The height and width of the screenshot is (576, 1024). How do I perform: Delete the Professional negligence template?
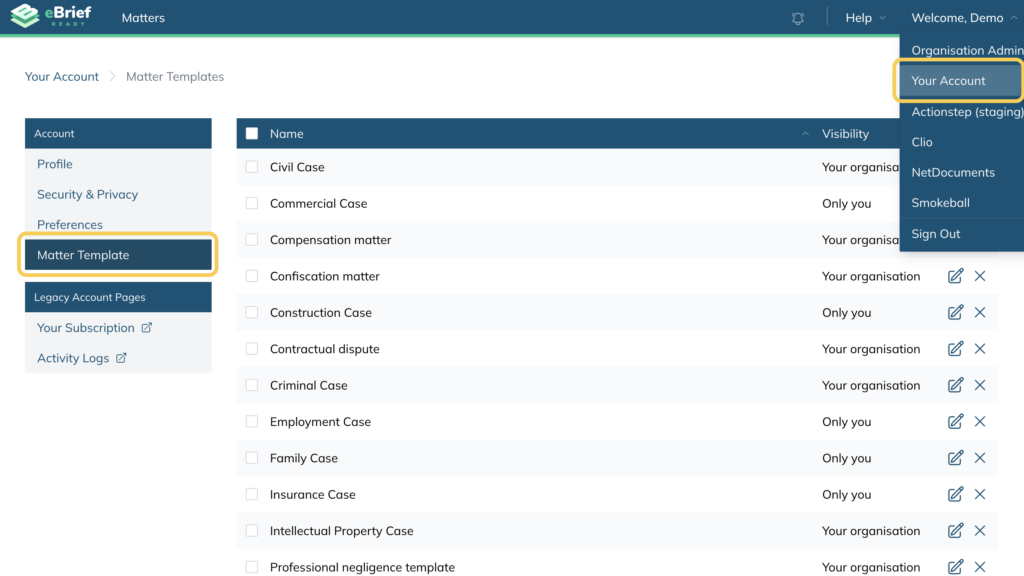click(980, 567)
